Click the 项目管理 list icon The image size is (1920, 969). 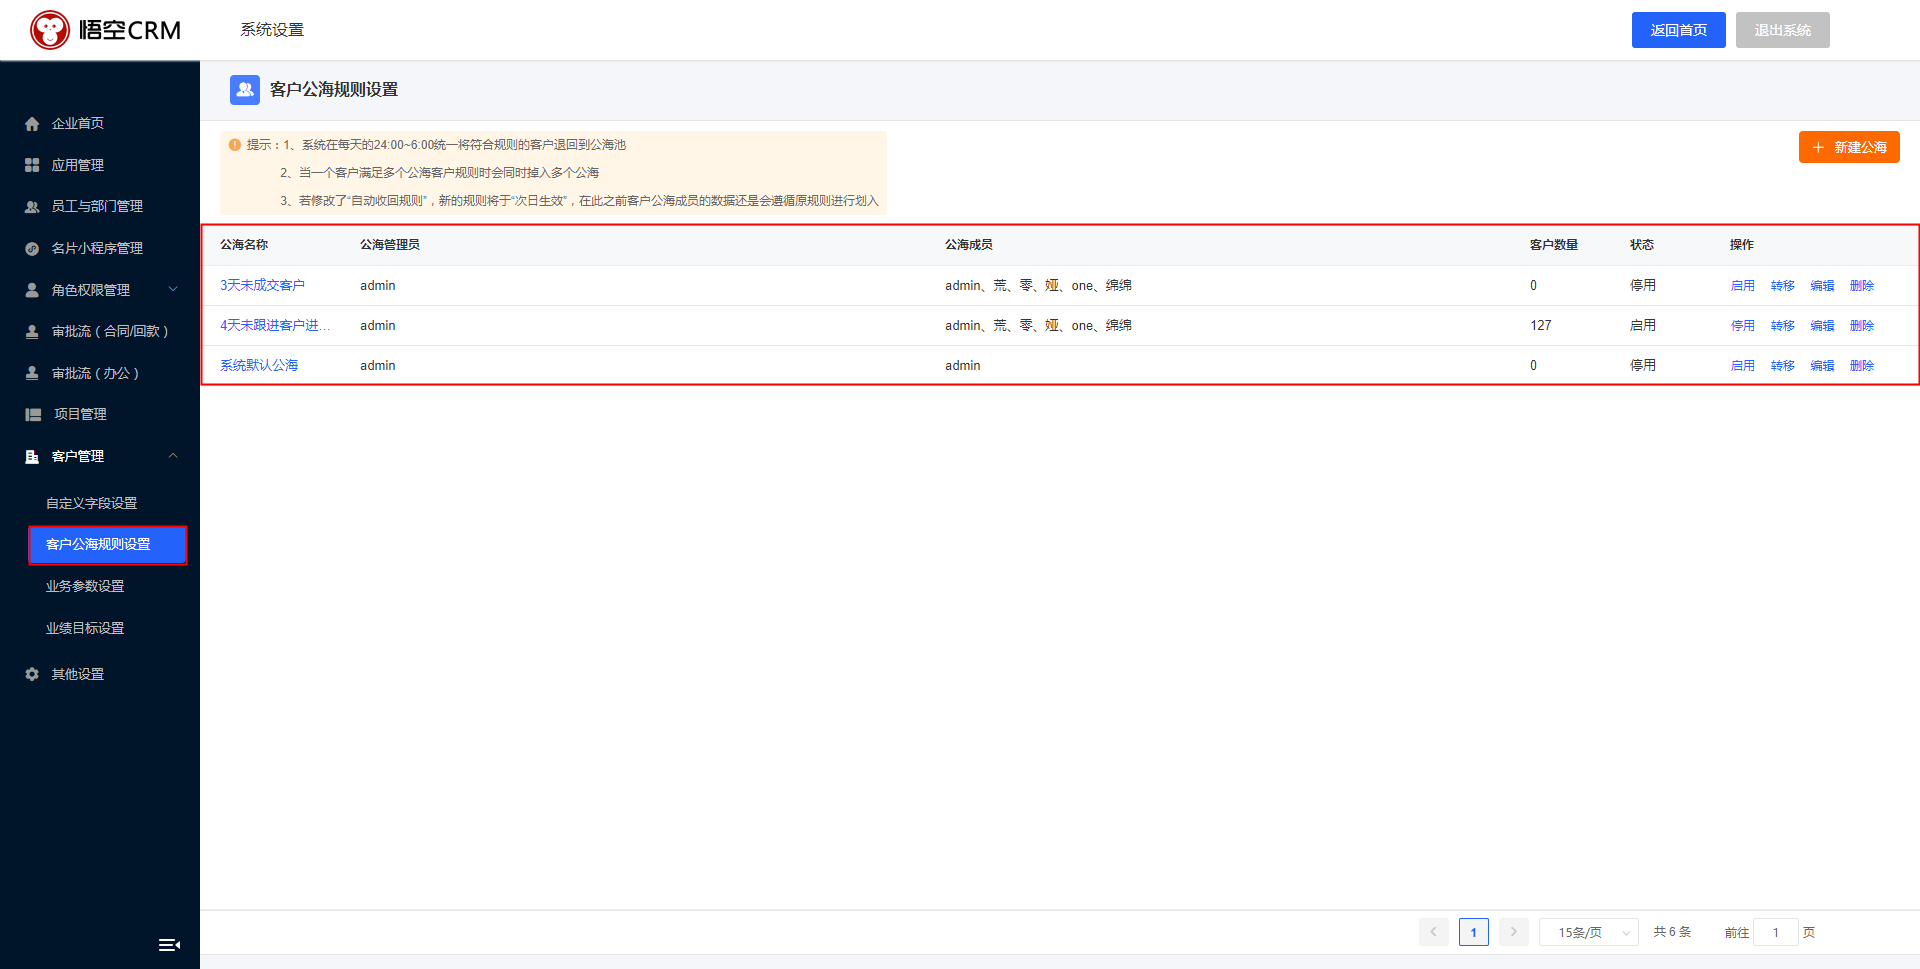tap(33, 414)
